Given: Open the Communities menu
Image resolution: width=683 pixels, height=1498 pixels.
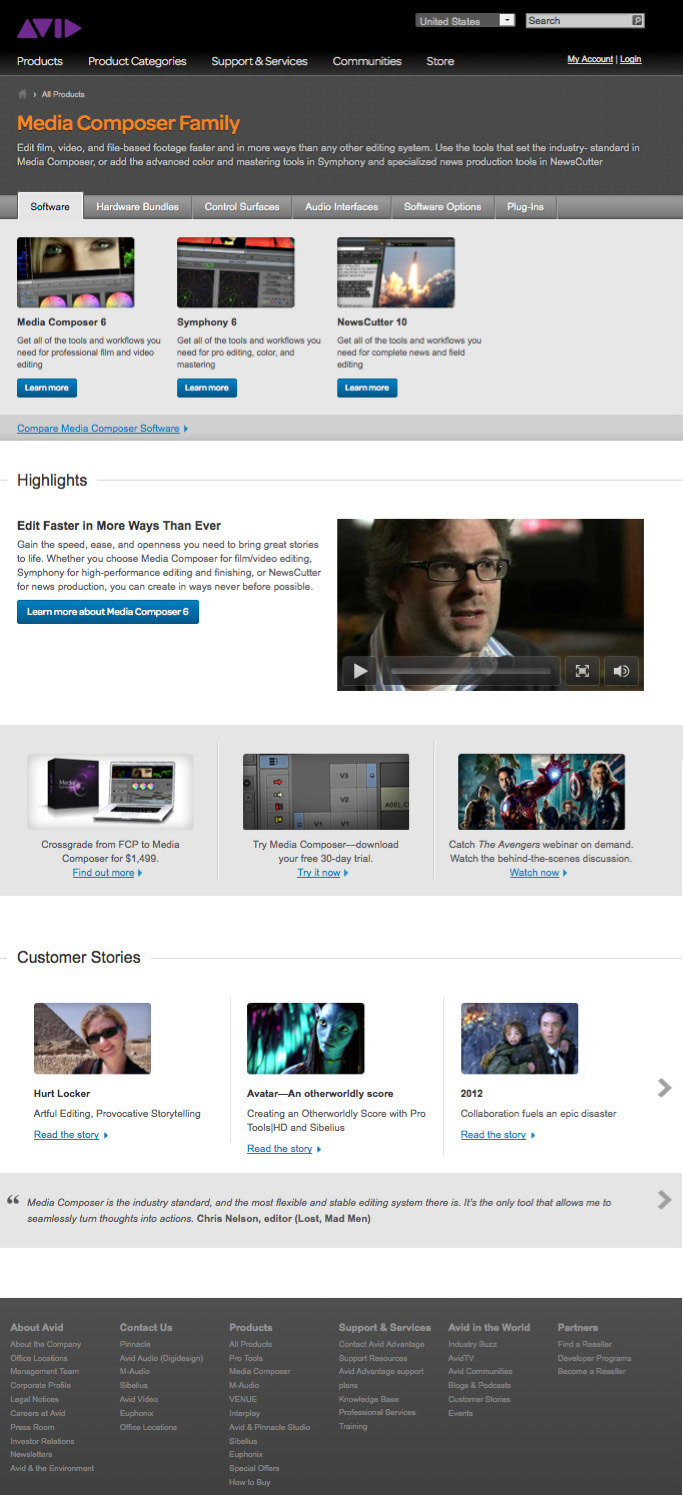Looking at the screenshot, I should (367, 61).
